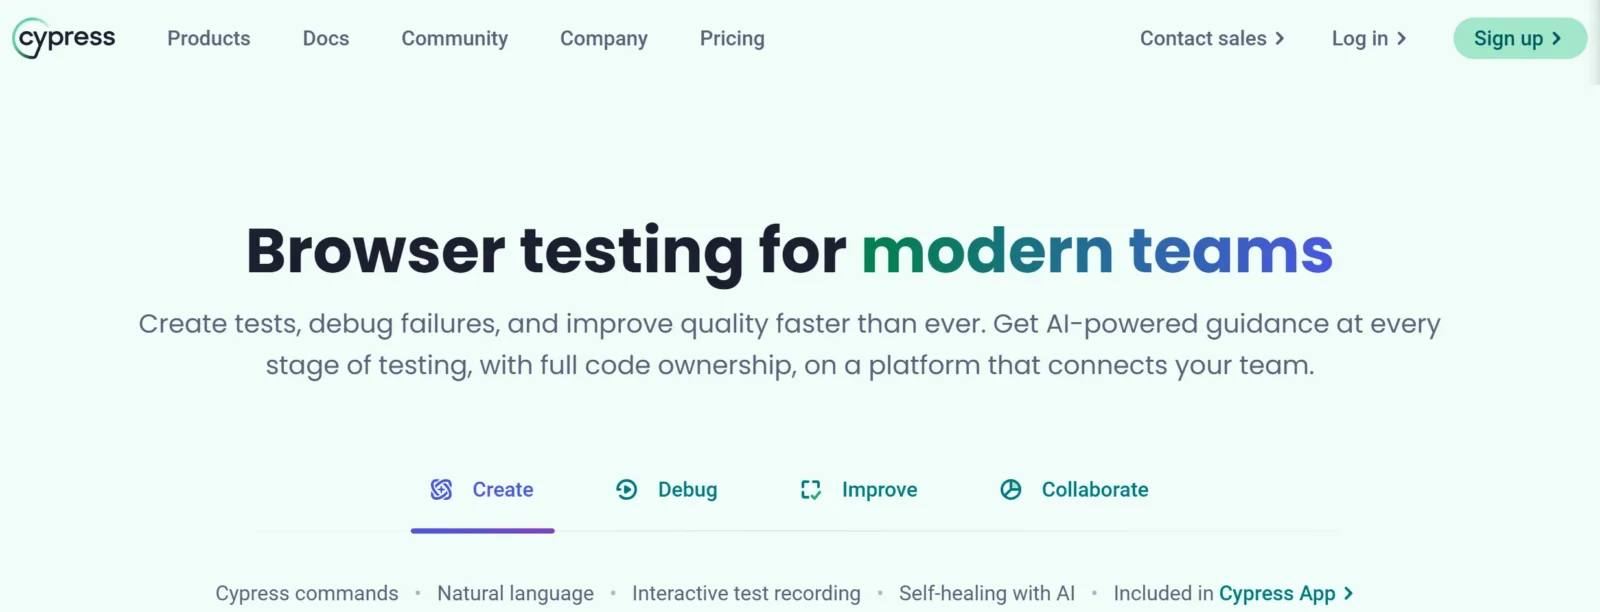Expand the Community menu
1600x612 pixels.
point(454,38)
